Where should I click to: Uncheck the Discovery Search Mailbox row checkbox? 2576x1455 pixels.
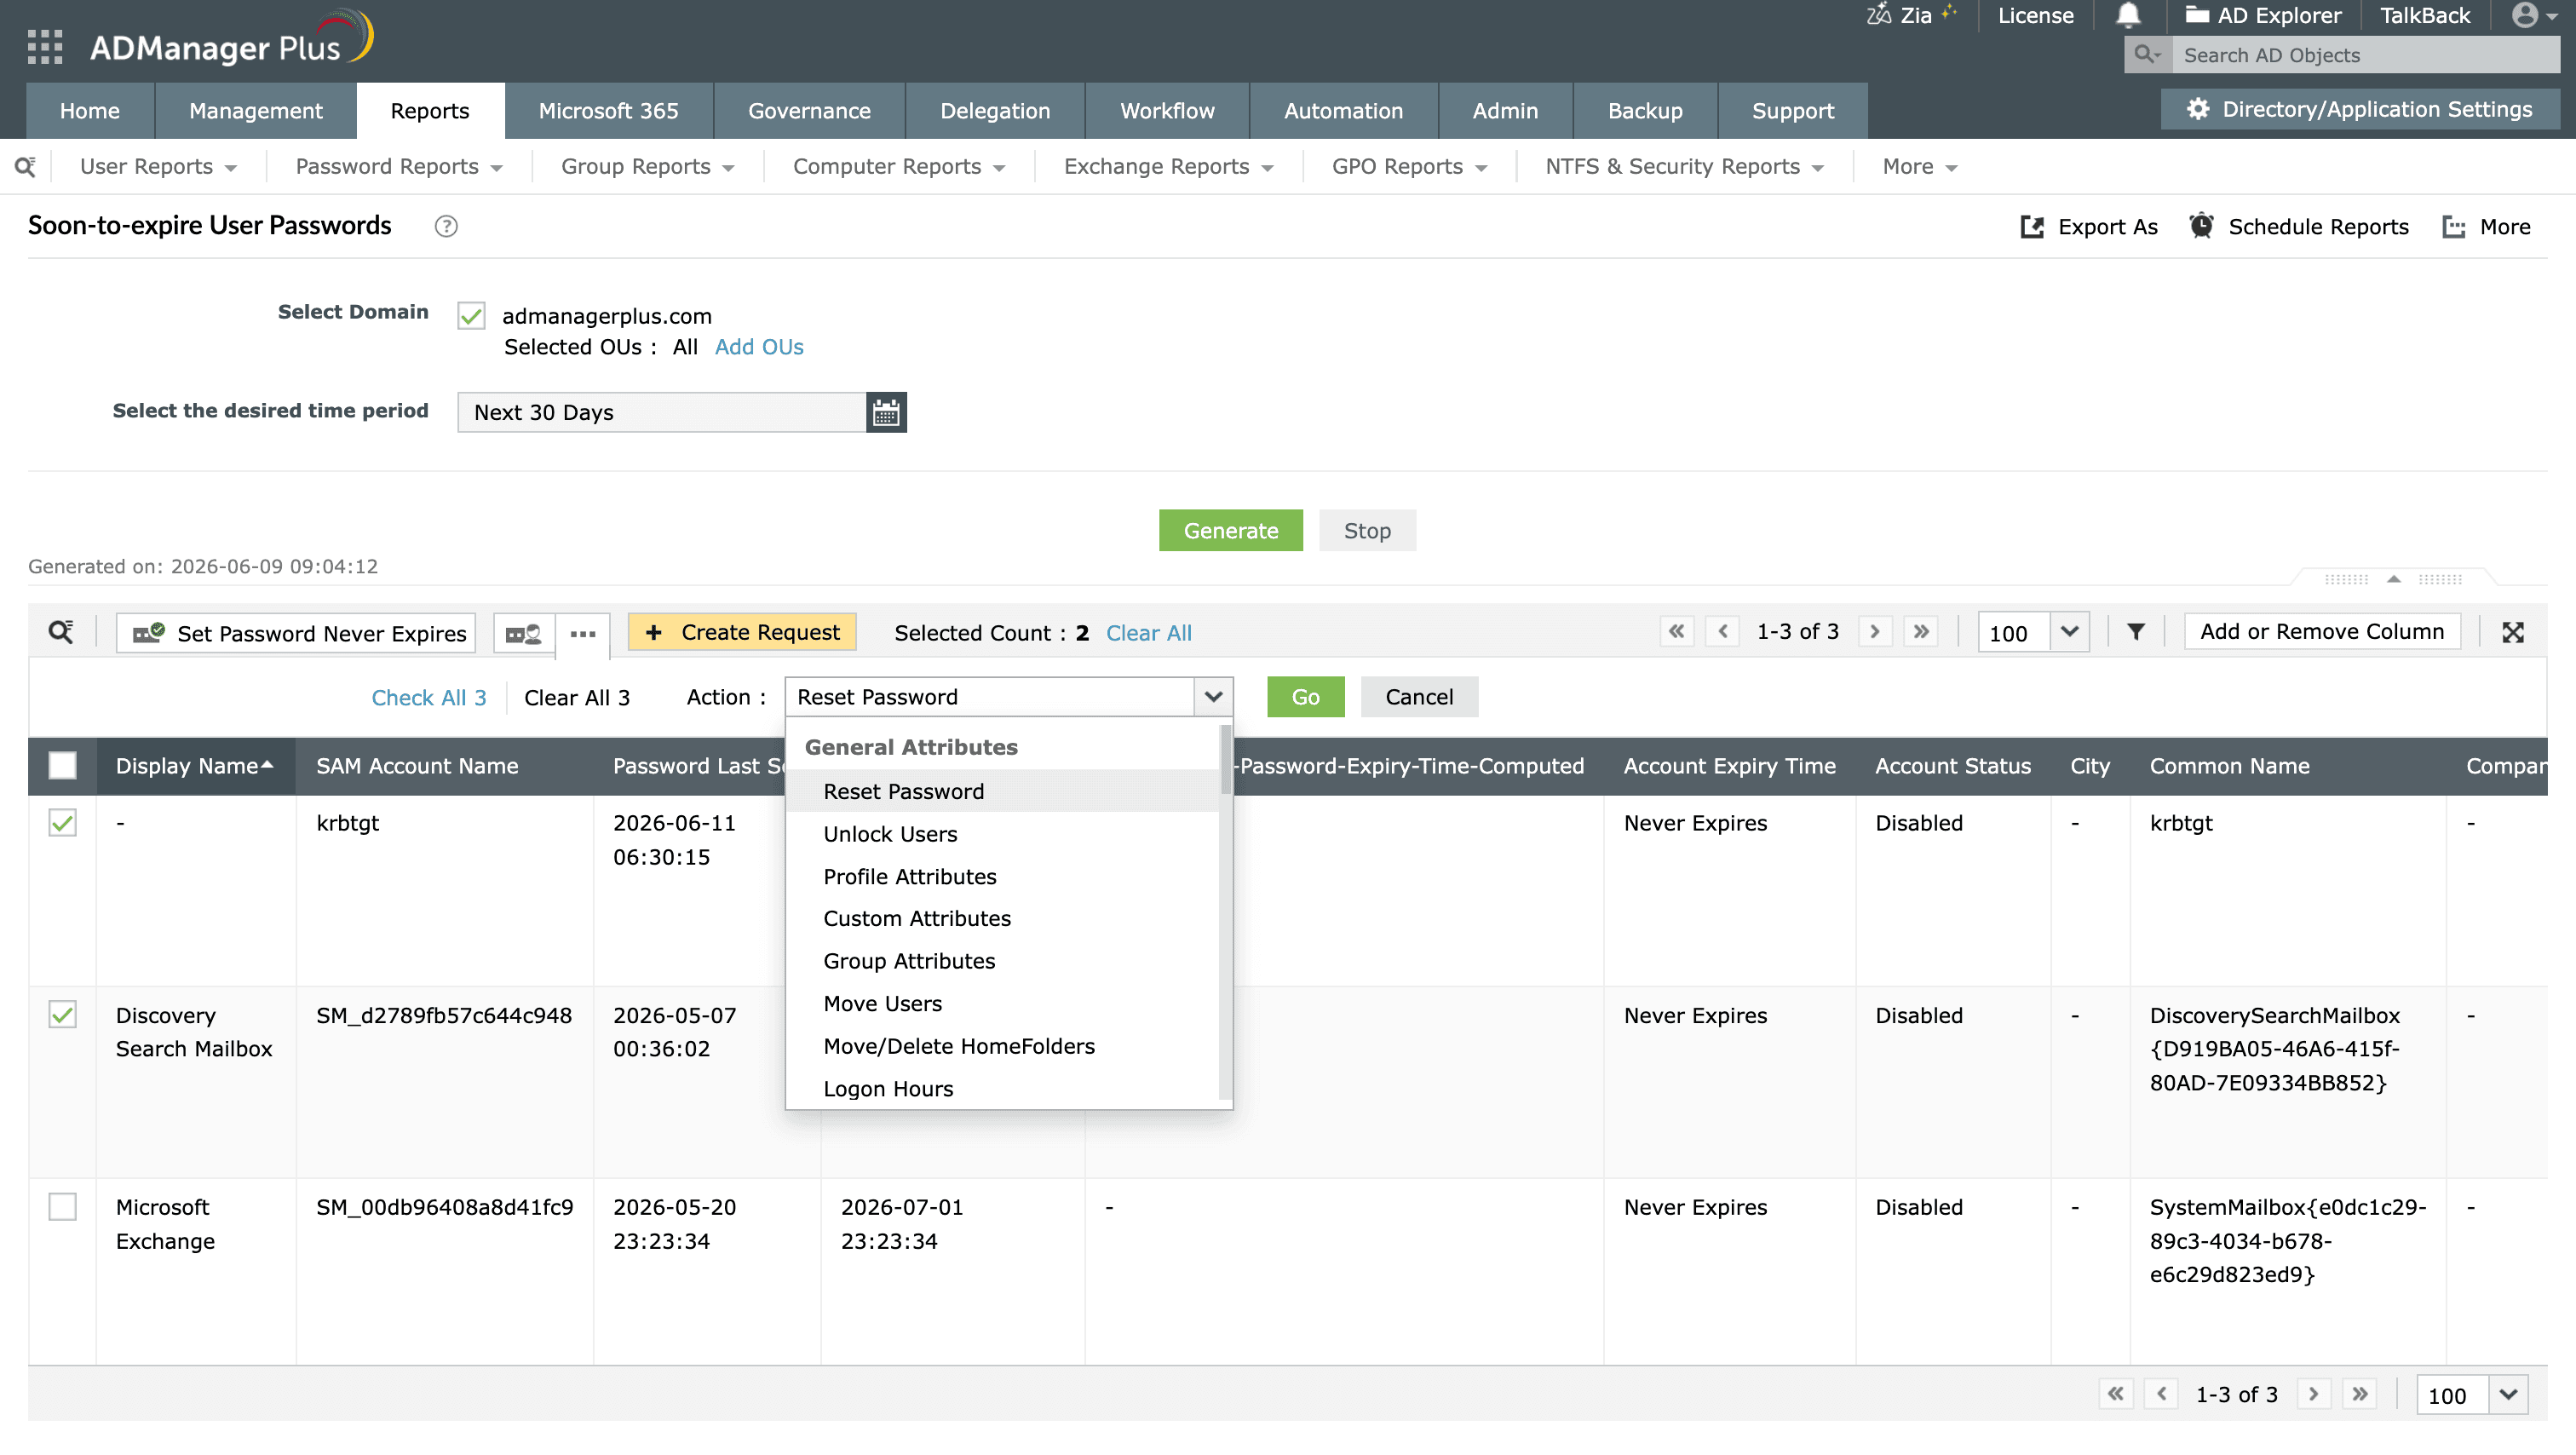[x=62, y=1015]
